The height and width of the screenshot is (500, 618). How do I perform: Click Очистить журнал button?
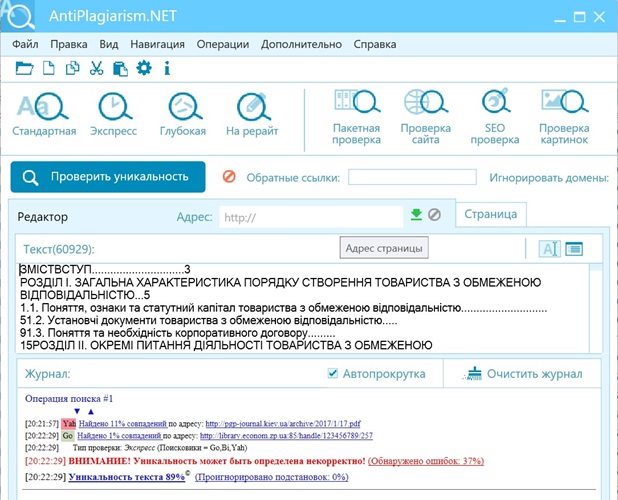[522, 374]
